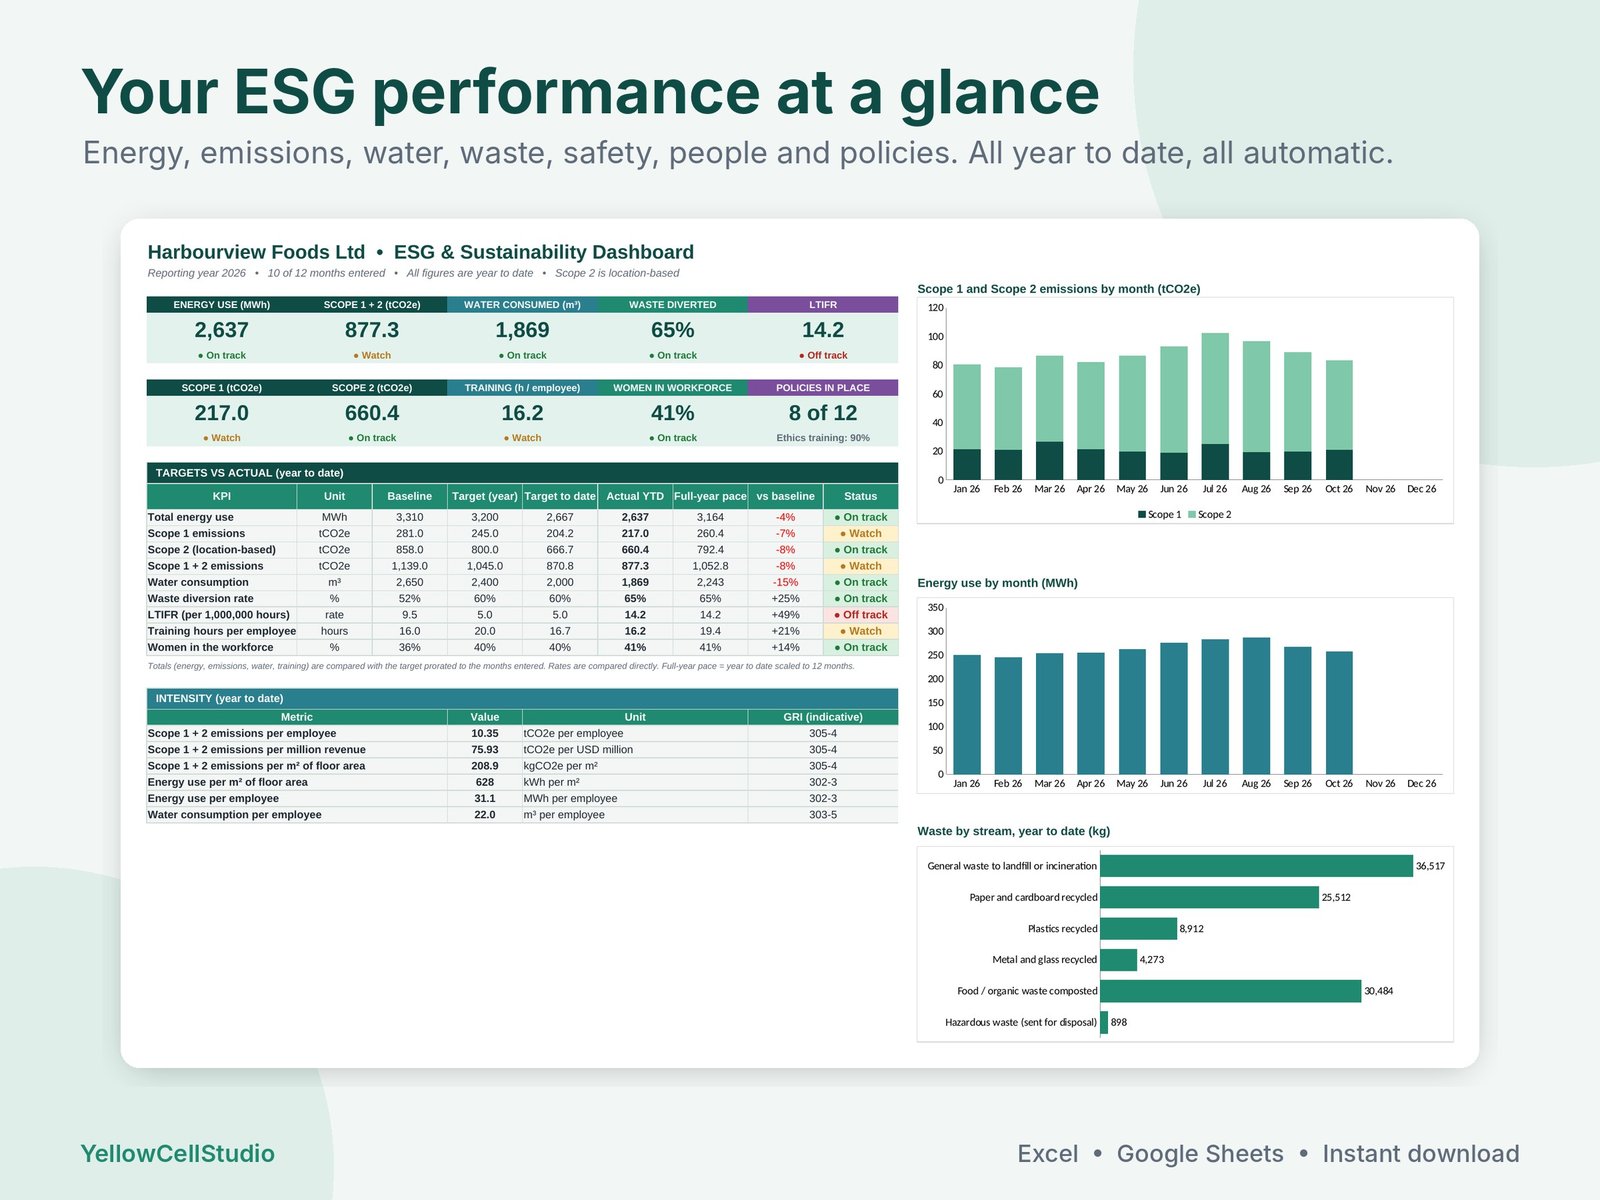The height and width of the screenshot is (1200, 1600).
Task: Click the "-15%" vs baseline value
Action: (x=785, y=583)
